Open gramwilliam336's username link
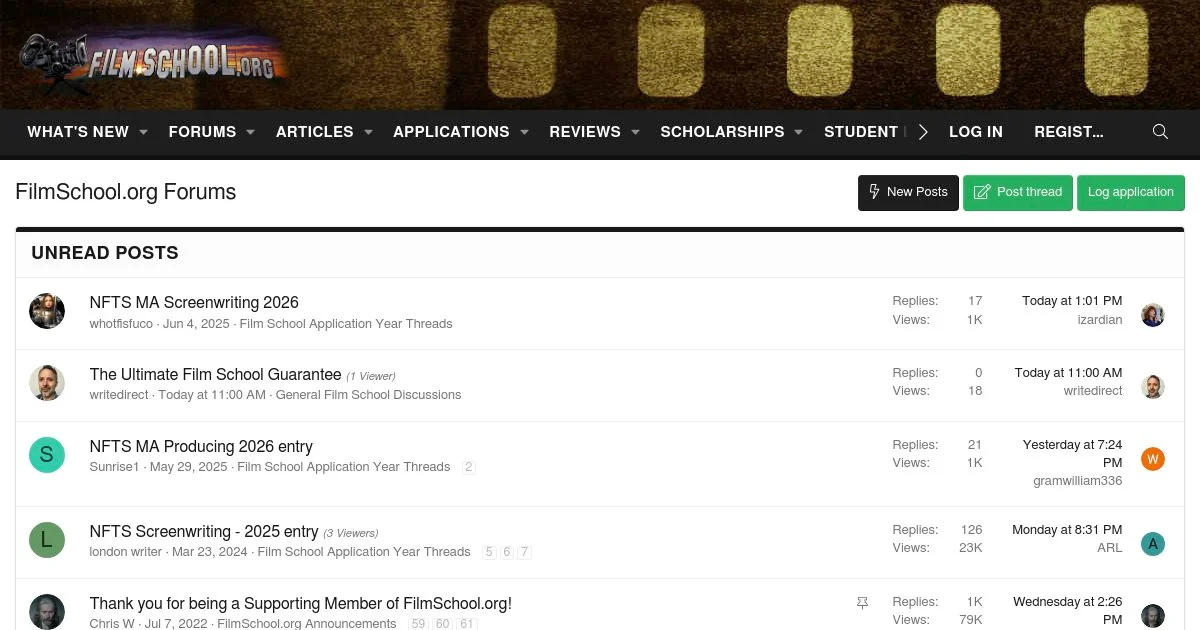 1078,481
